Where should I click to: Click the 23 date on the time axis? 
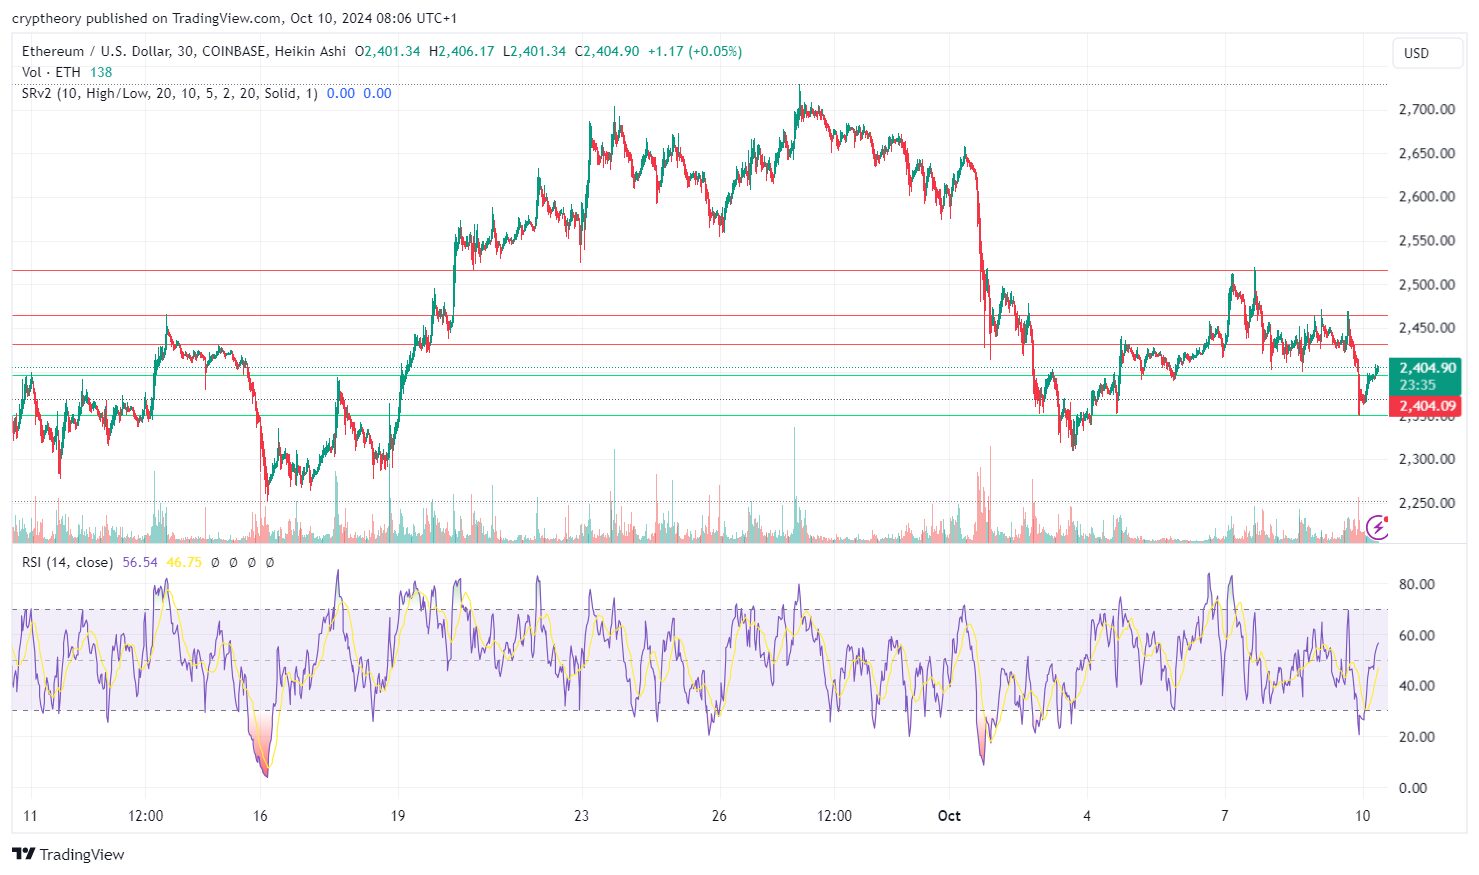(x=581, y=816)
